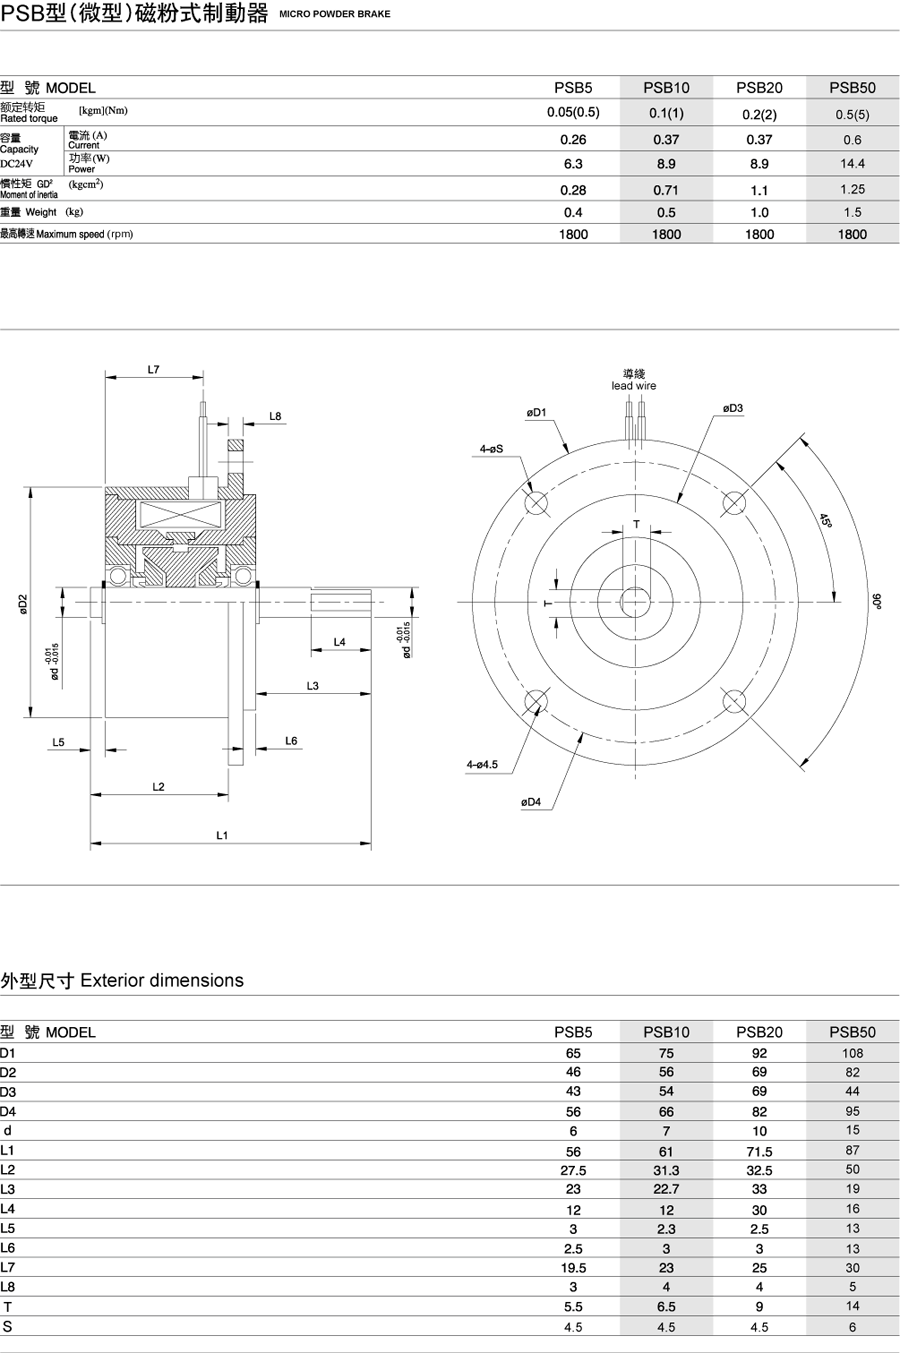Image resolution: width=900 pixels, height=1353 pixels.
Task: Select the 'Weight' row label
Action: coord(41,212)
